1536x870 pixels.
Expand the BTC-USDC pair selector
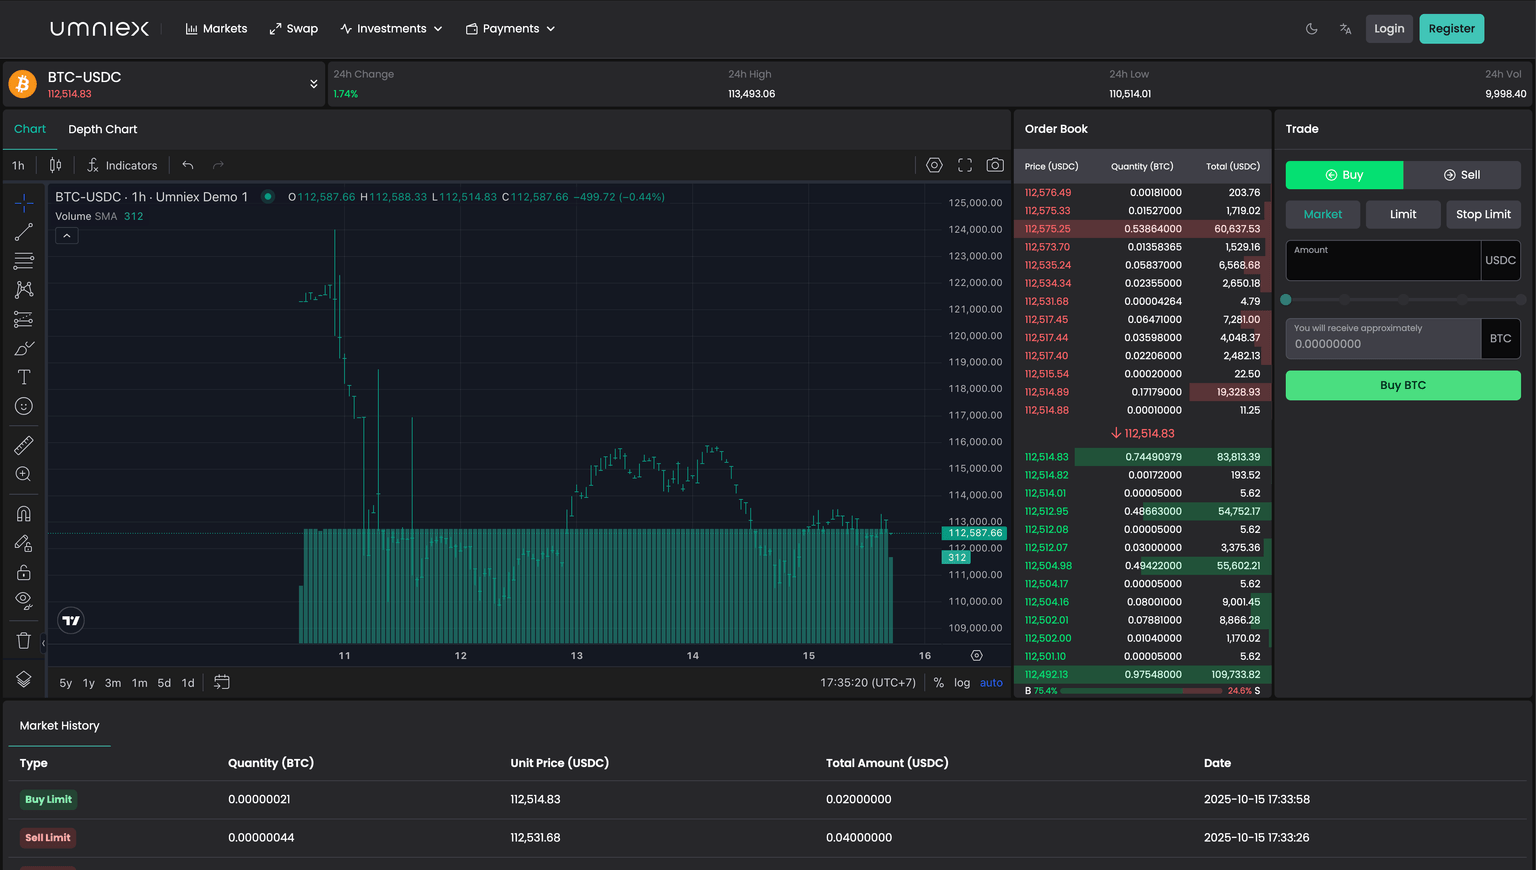(x=311, y=83)
